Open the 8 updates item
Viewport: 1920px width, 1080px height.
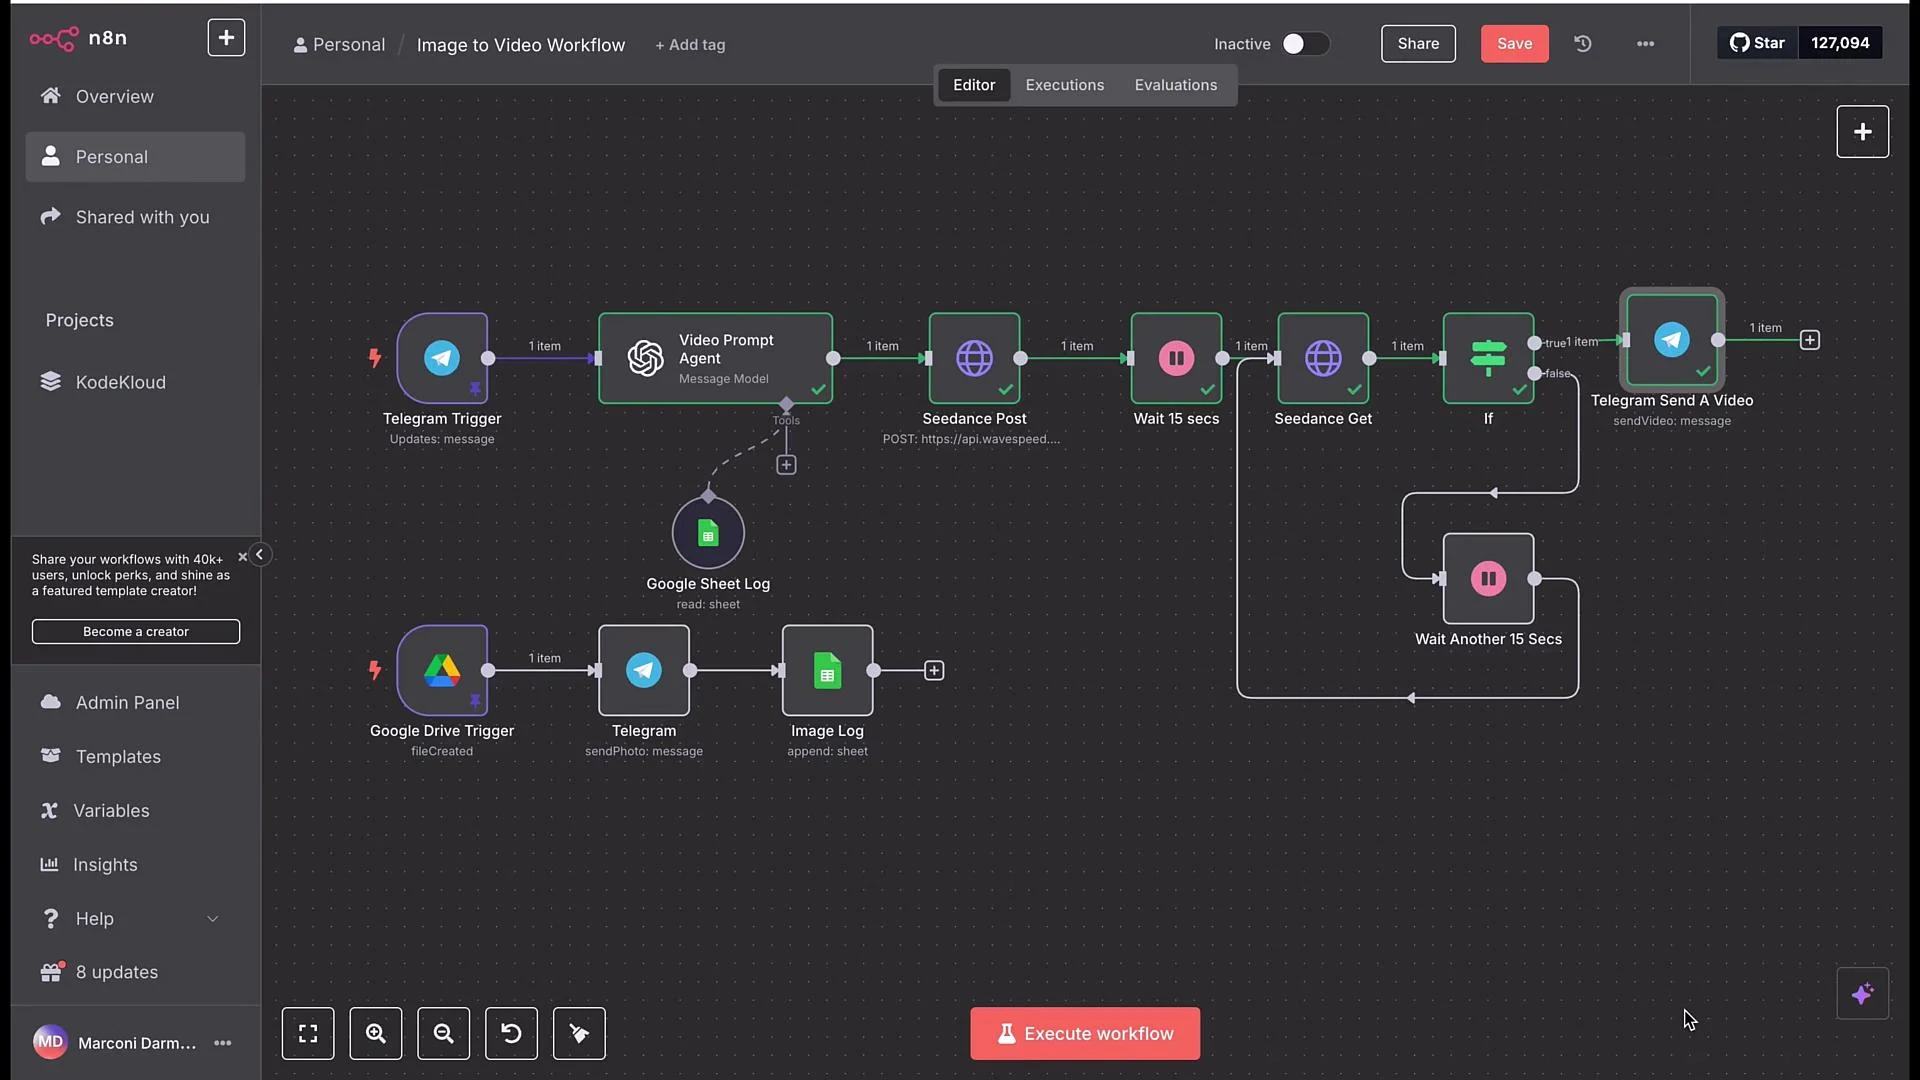point(135,972)
